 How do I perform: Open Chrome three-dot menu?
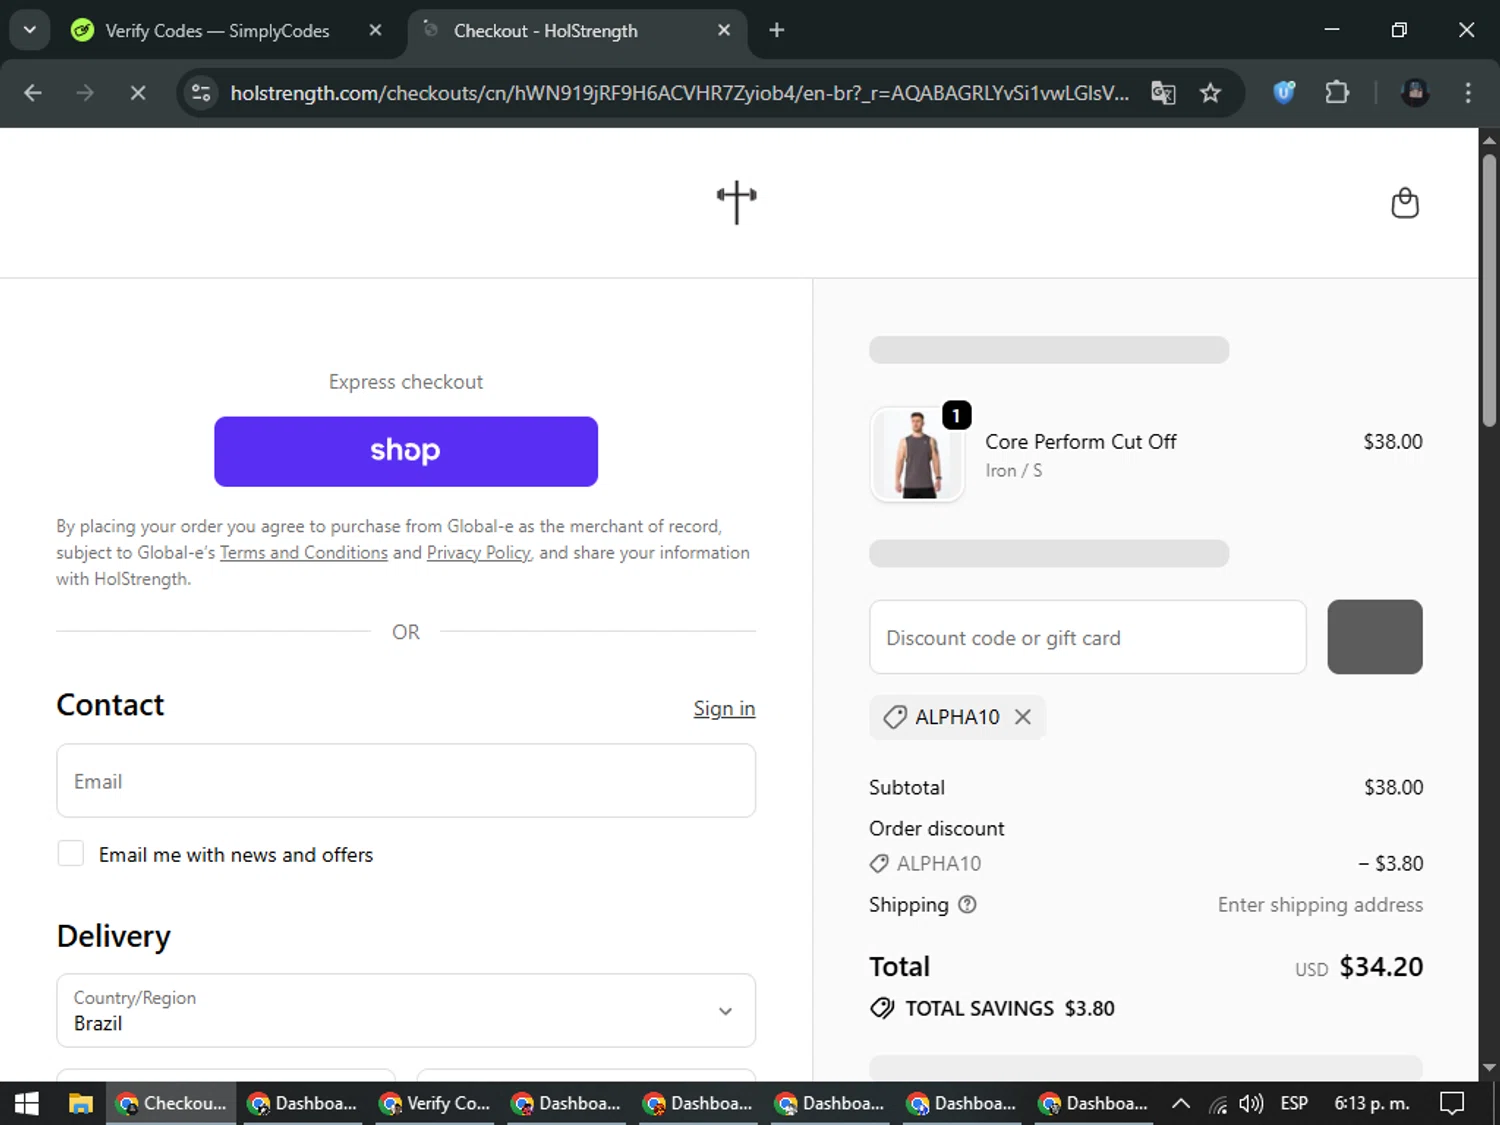tap(1468, 93)
